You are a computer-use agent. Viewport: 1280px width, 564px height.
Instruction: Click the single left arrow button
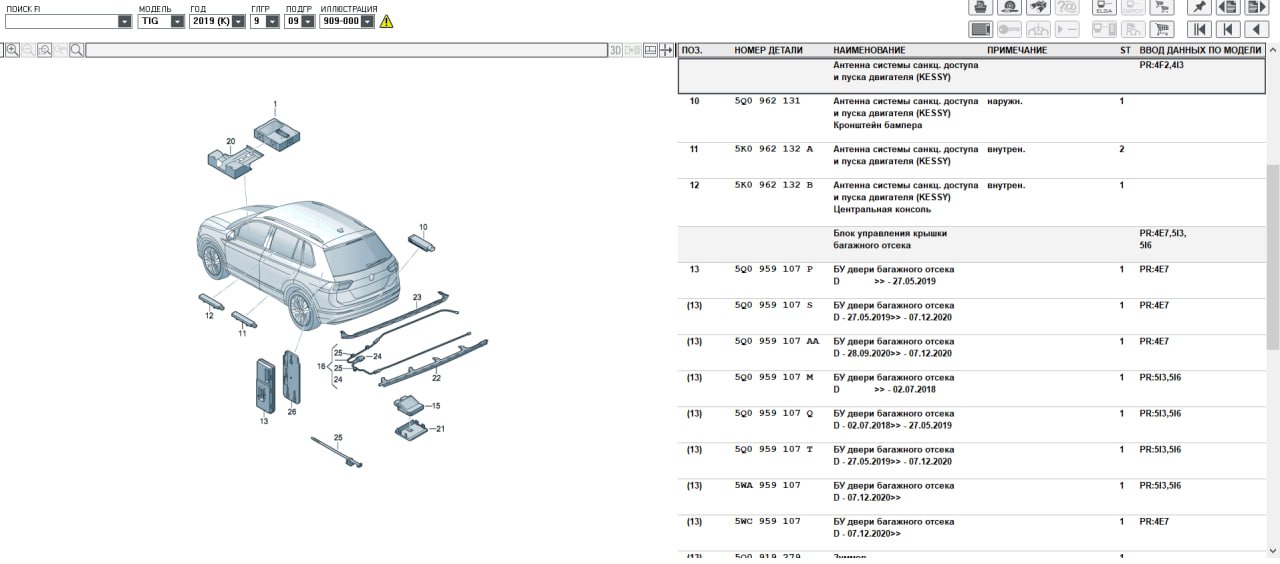point(1257,29)
